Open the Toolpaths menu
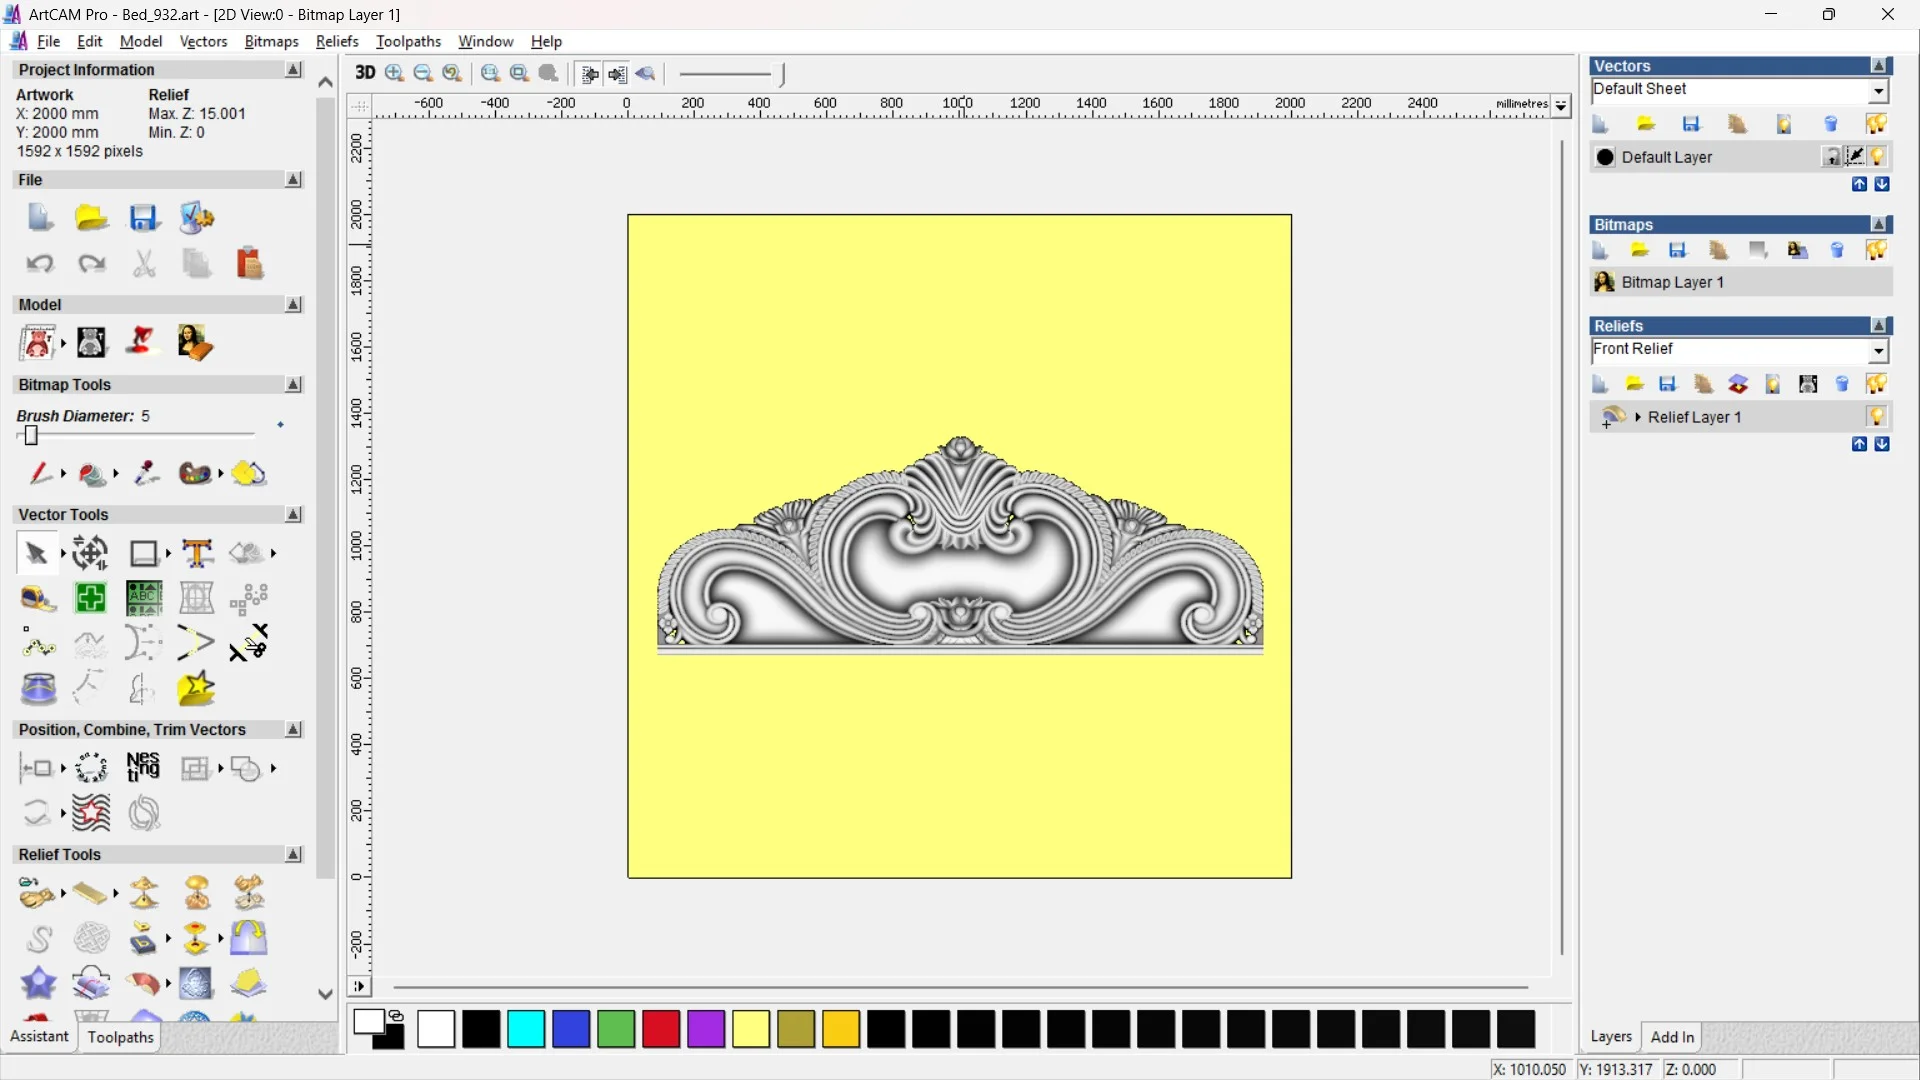 pyautogui.click(x=408, y=41)
